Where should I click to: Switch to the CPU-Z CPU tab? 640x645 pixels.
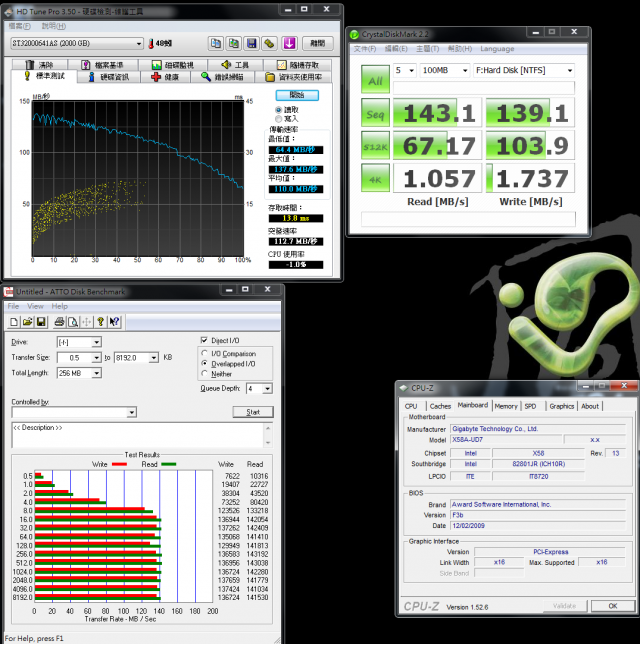point(411,406)
